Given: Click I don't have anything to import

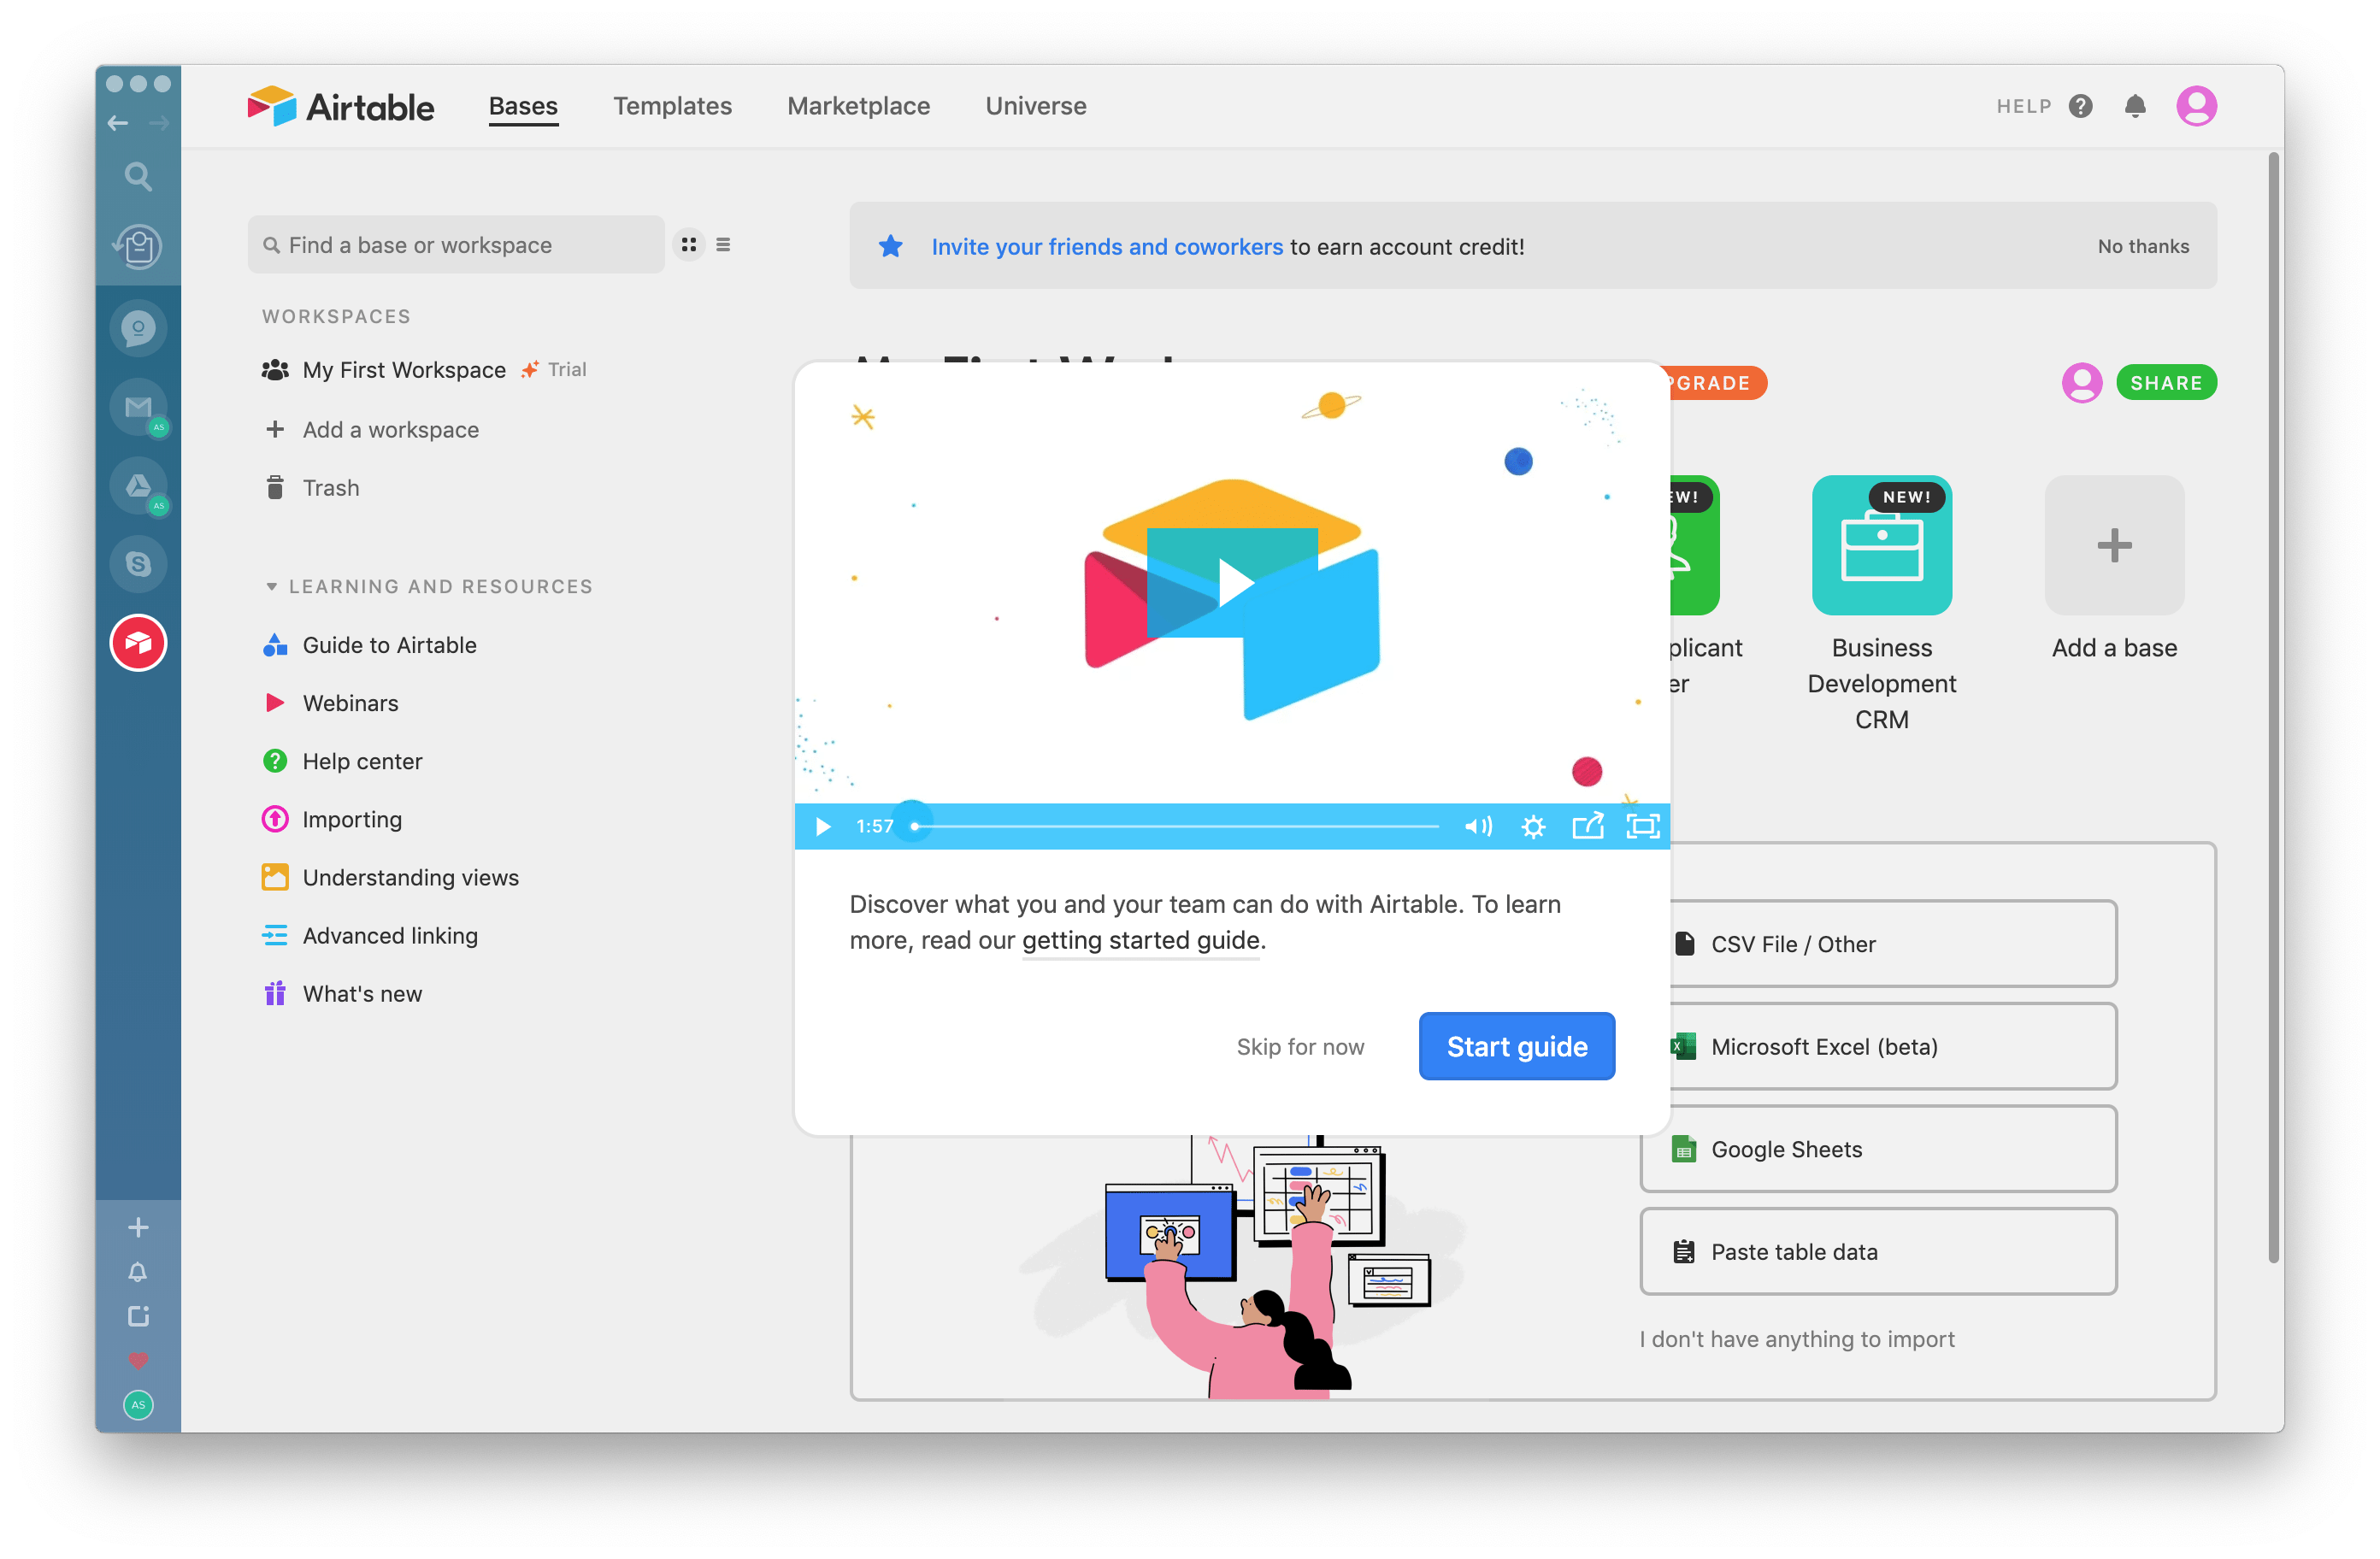Looking at the screenshot, I should pyautogui.click(x=1797, y=1340).
